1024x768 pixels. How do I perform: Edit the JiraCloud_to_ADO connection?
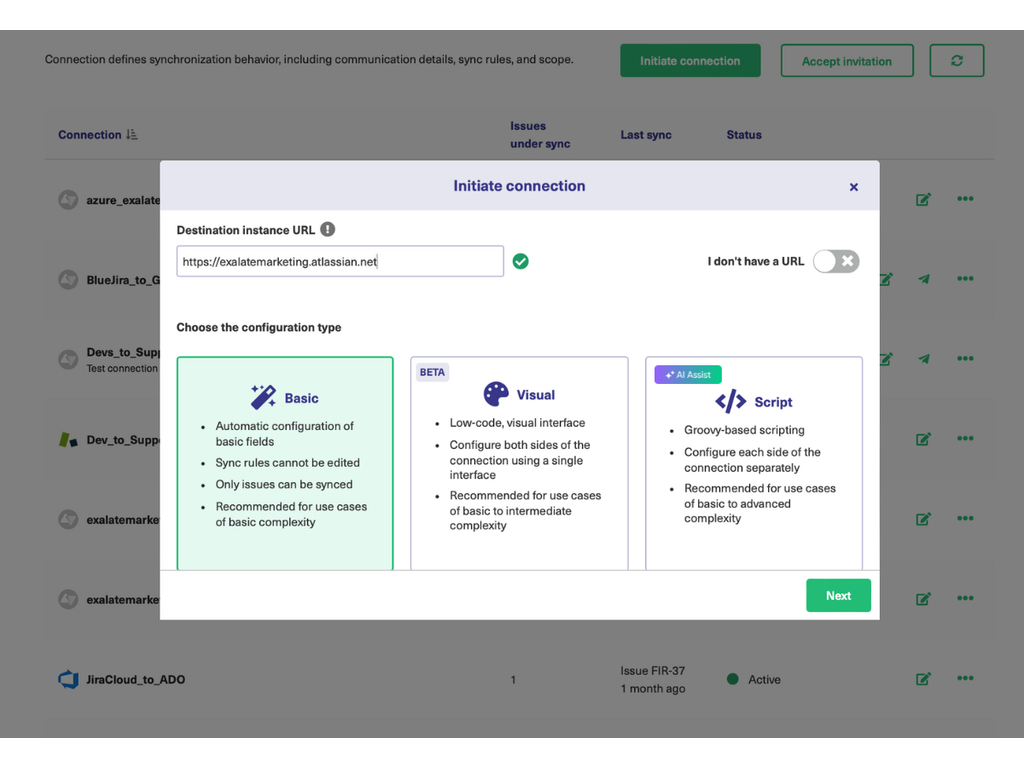point(923,679)
